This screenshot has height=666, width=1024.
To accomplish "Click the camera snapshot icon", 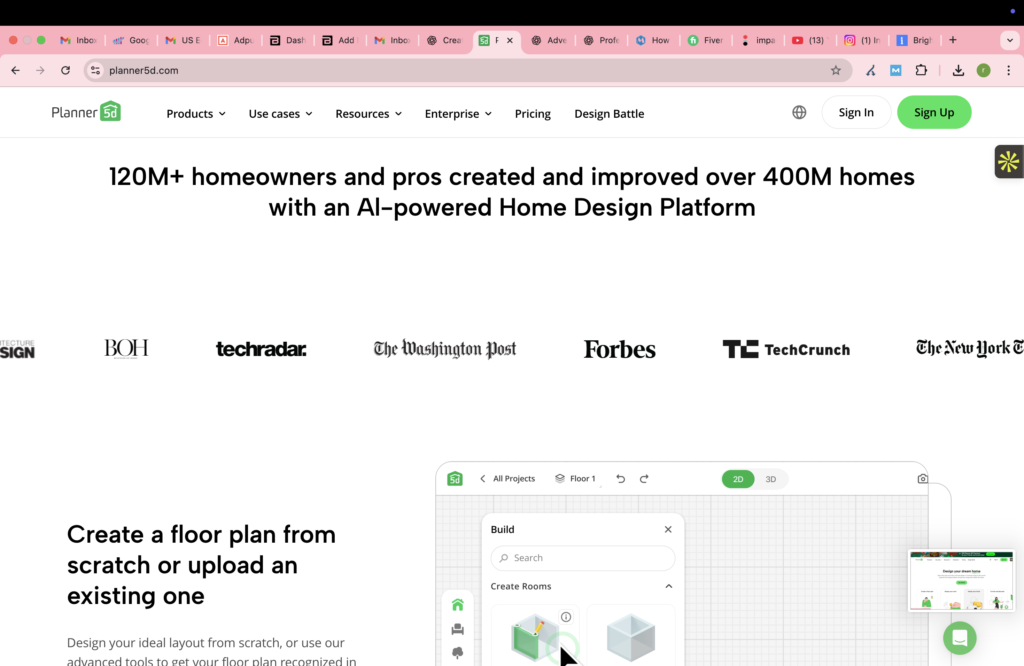I will [922, 479].
